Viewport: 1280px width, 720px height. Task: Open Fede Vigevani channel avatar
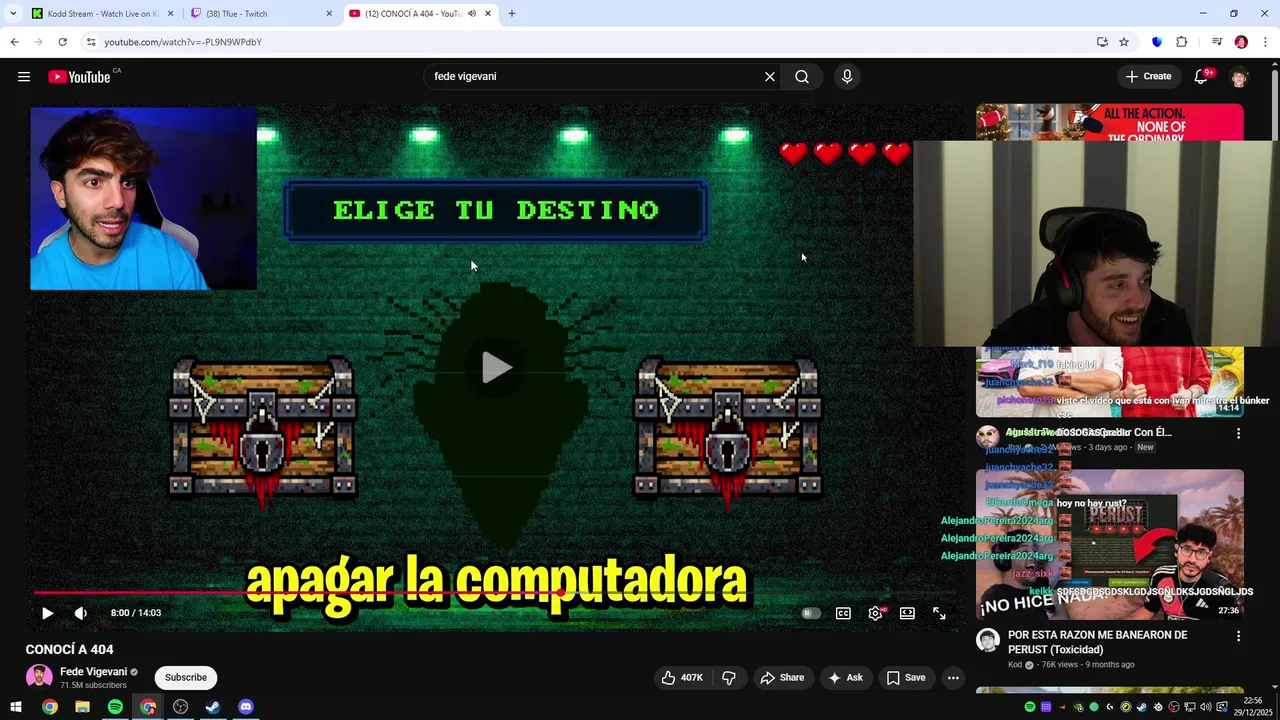[39, 677]
